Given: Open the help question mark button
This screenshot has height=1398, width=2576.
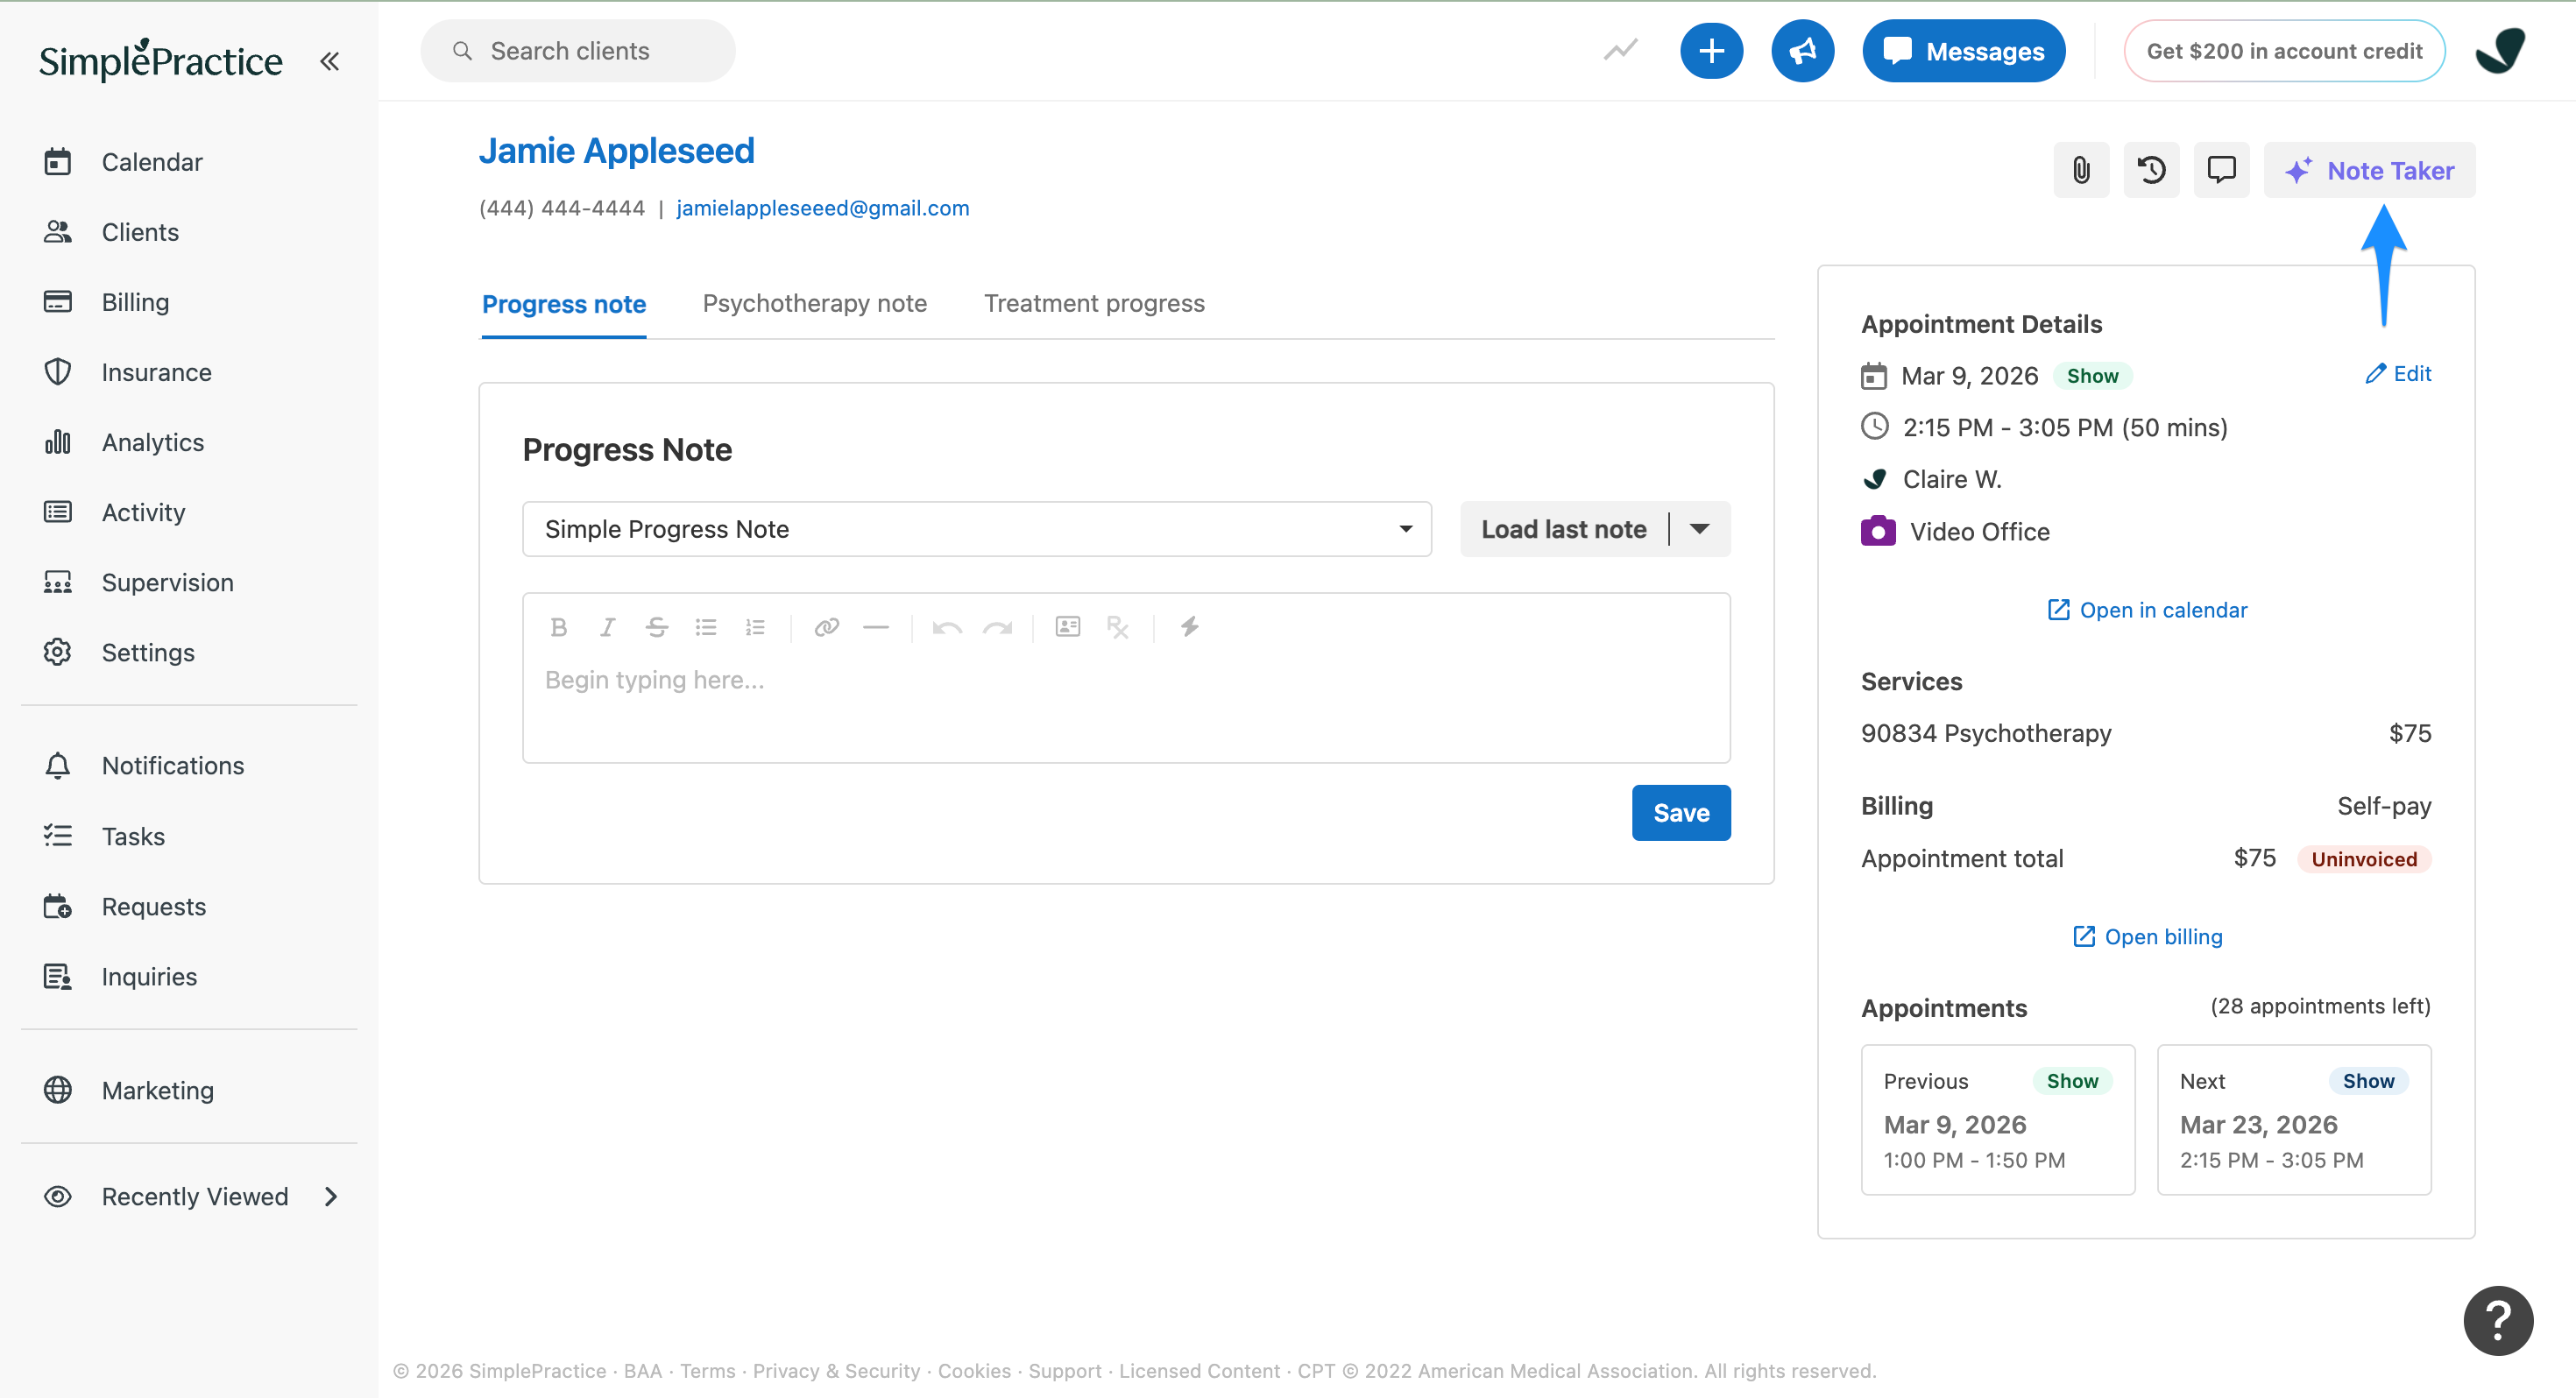Looking at the screenshot, I should tap(2498, 1320).
